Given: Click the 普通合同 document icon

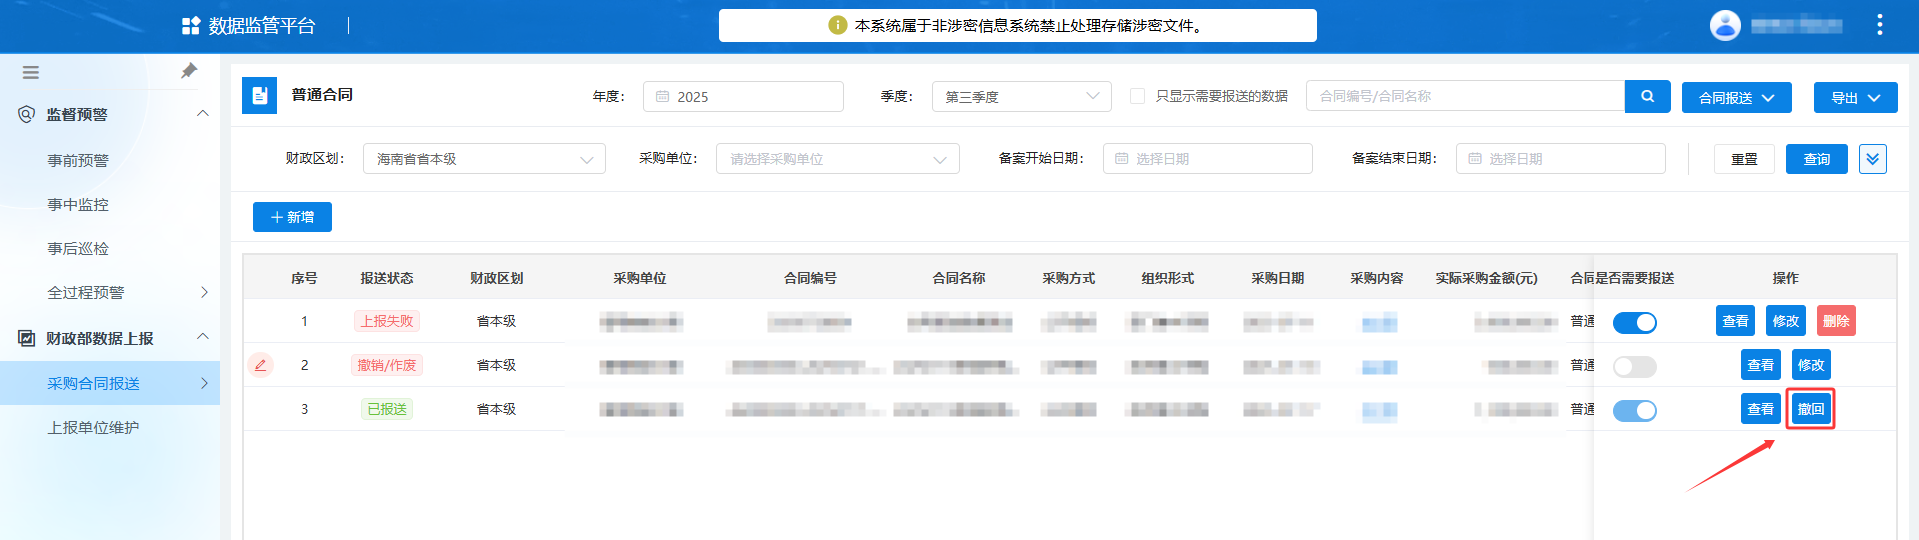Looking at the screenshot, I should point(259,96).
